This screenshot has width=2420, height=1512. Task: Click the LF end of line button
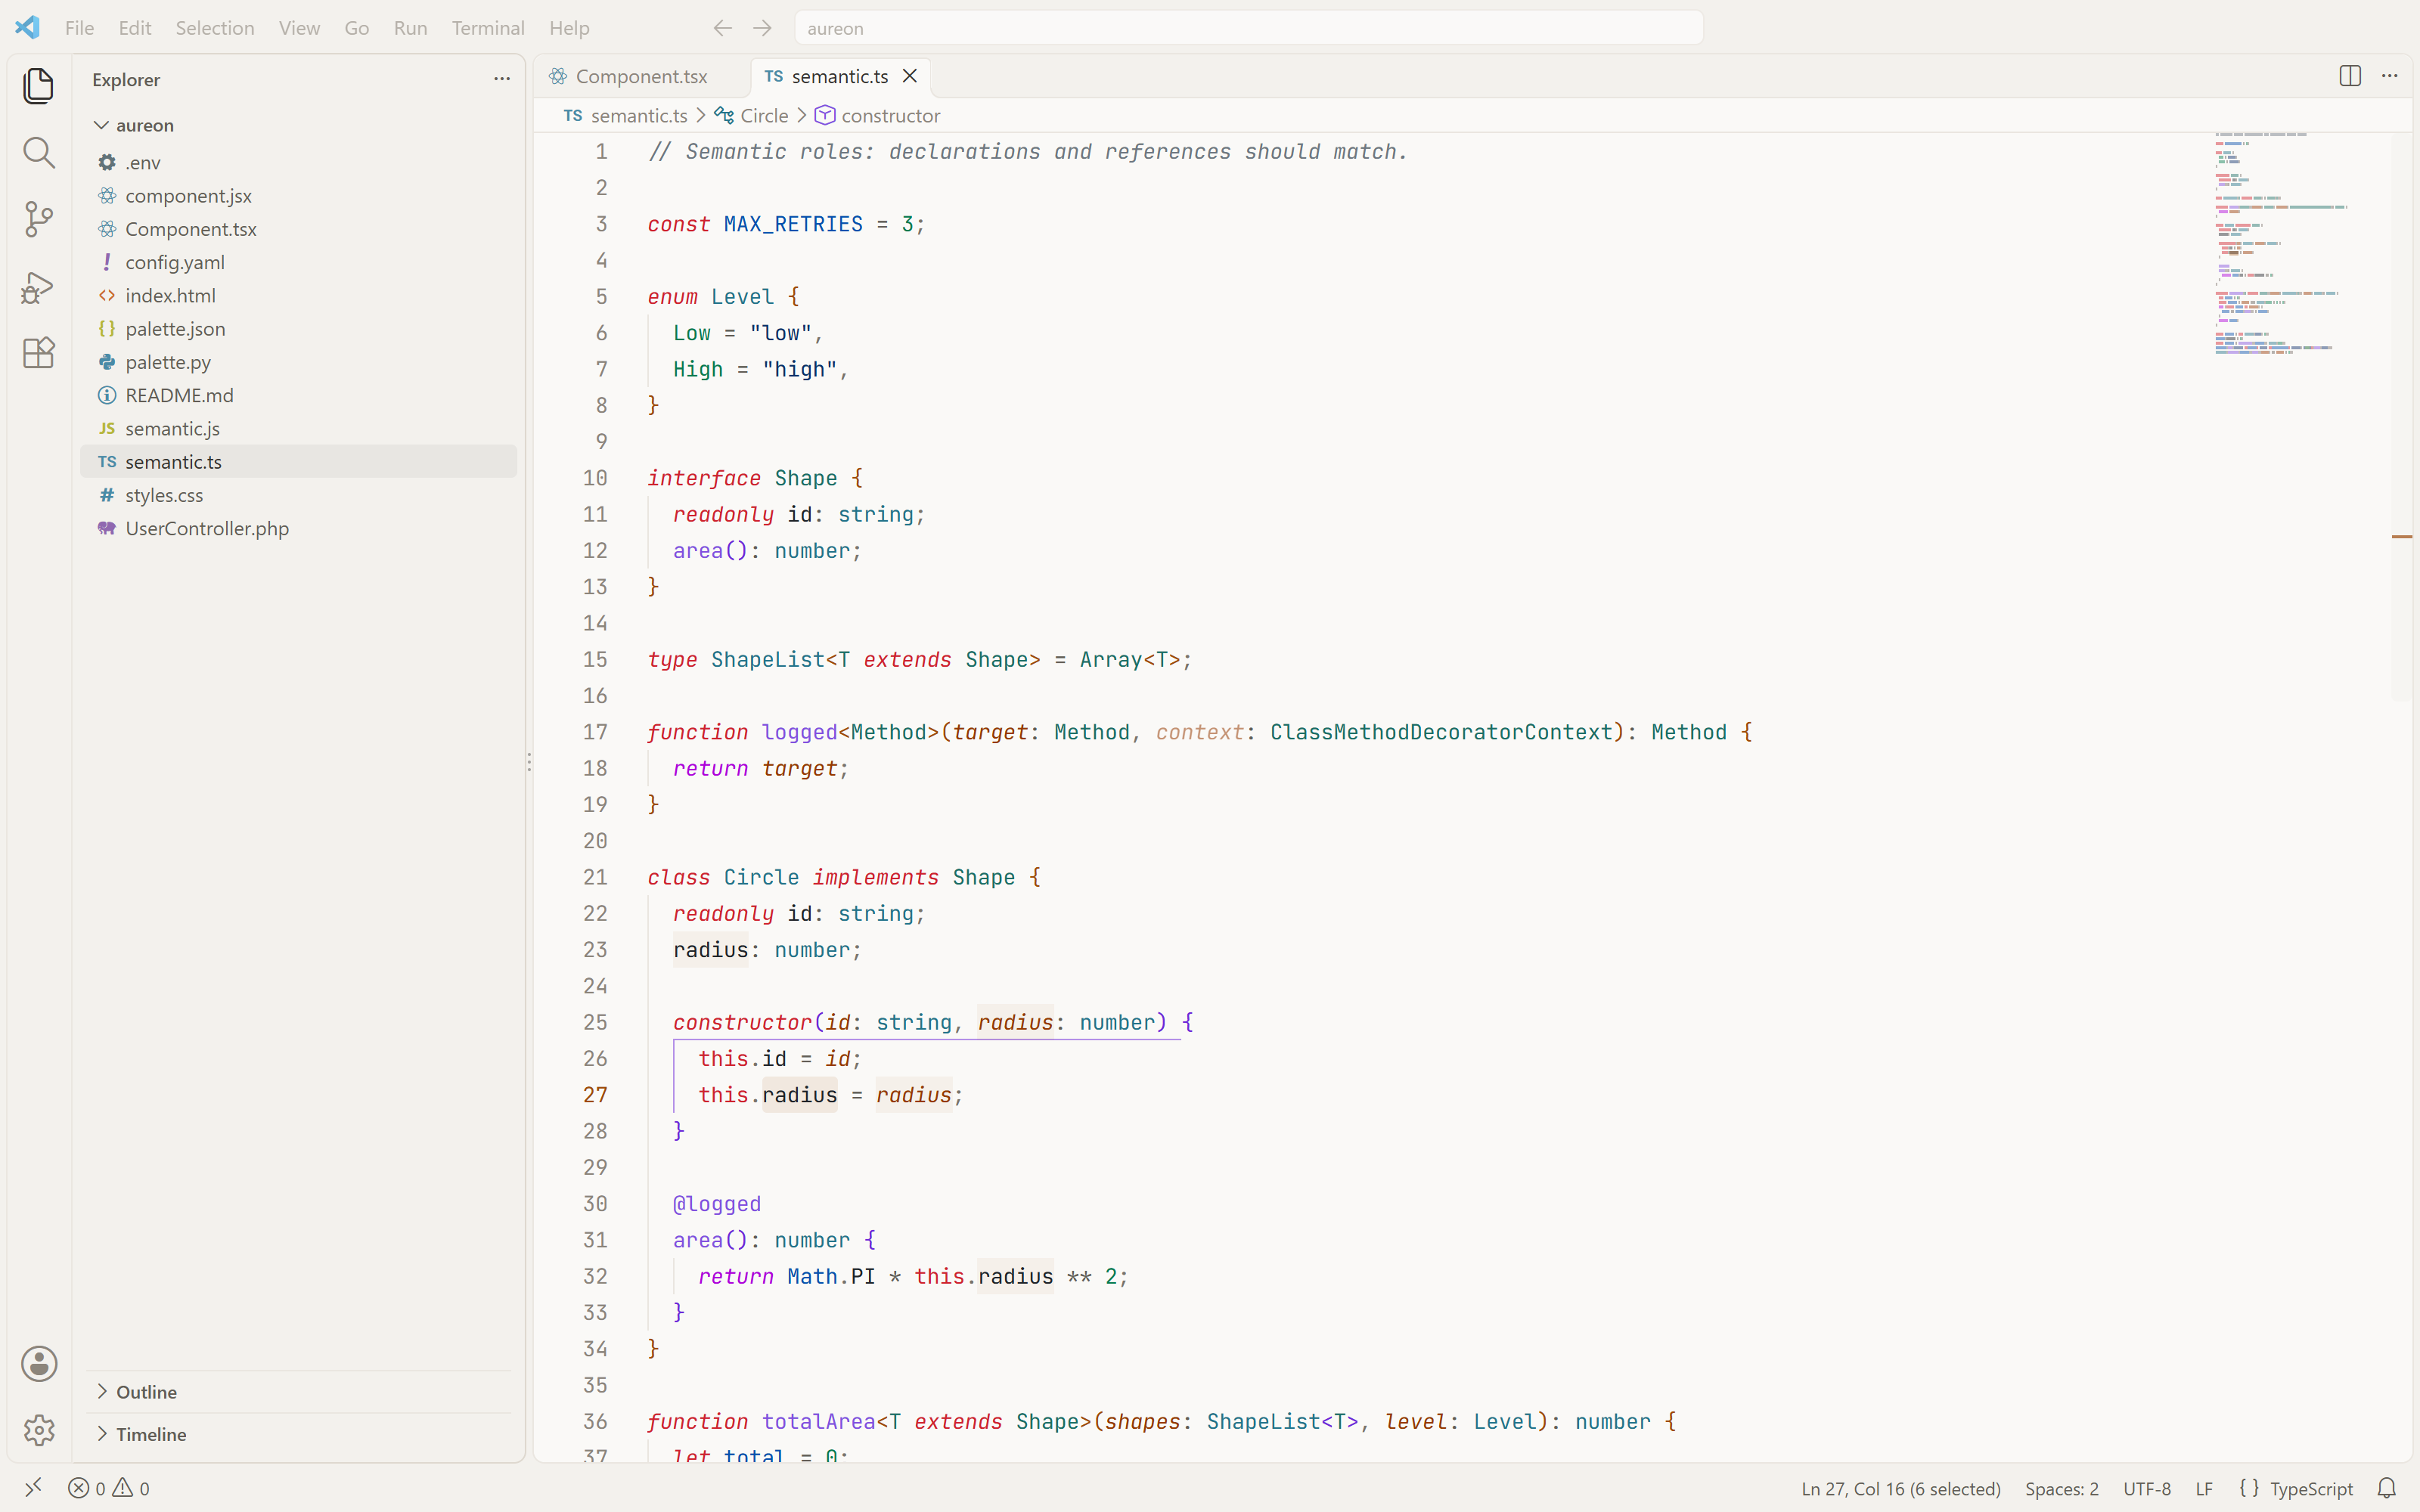2204,1488
